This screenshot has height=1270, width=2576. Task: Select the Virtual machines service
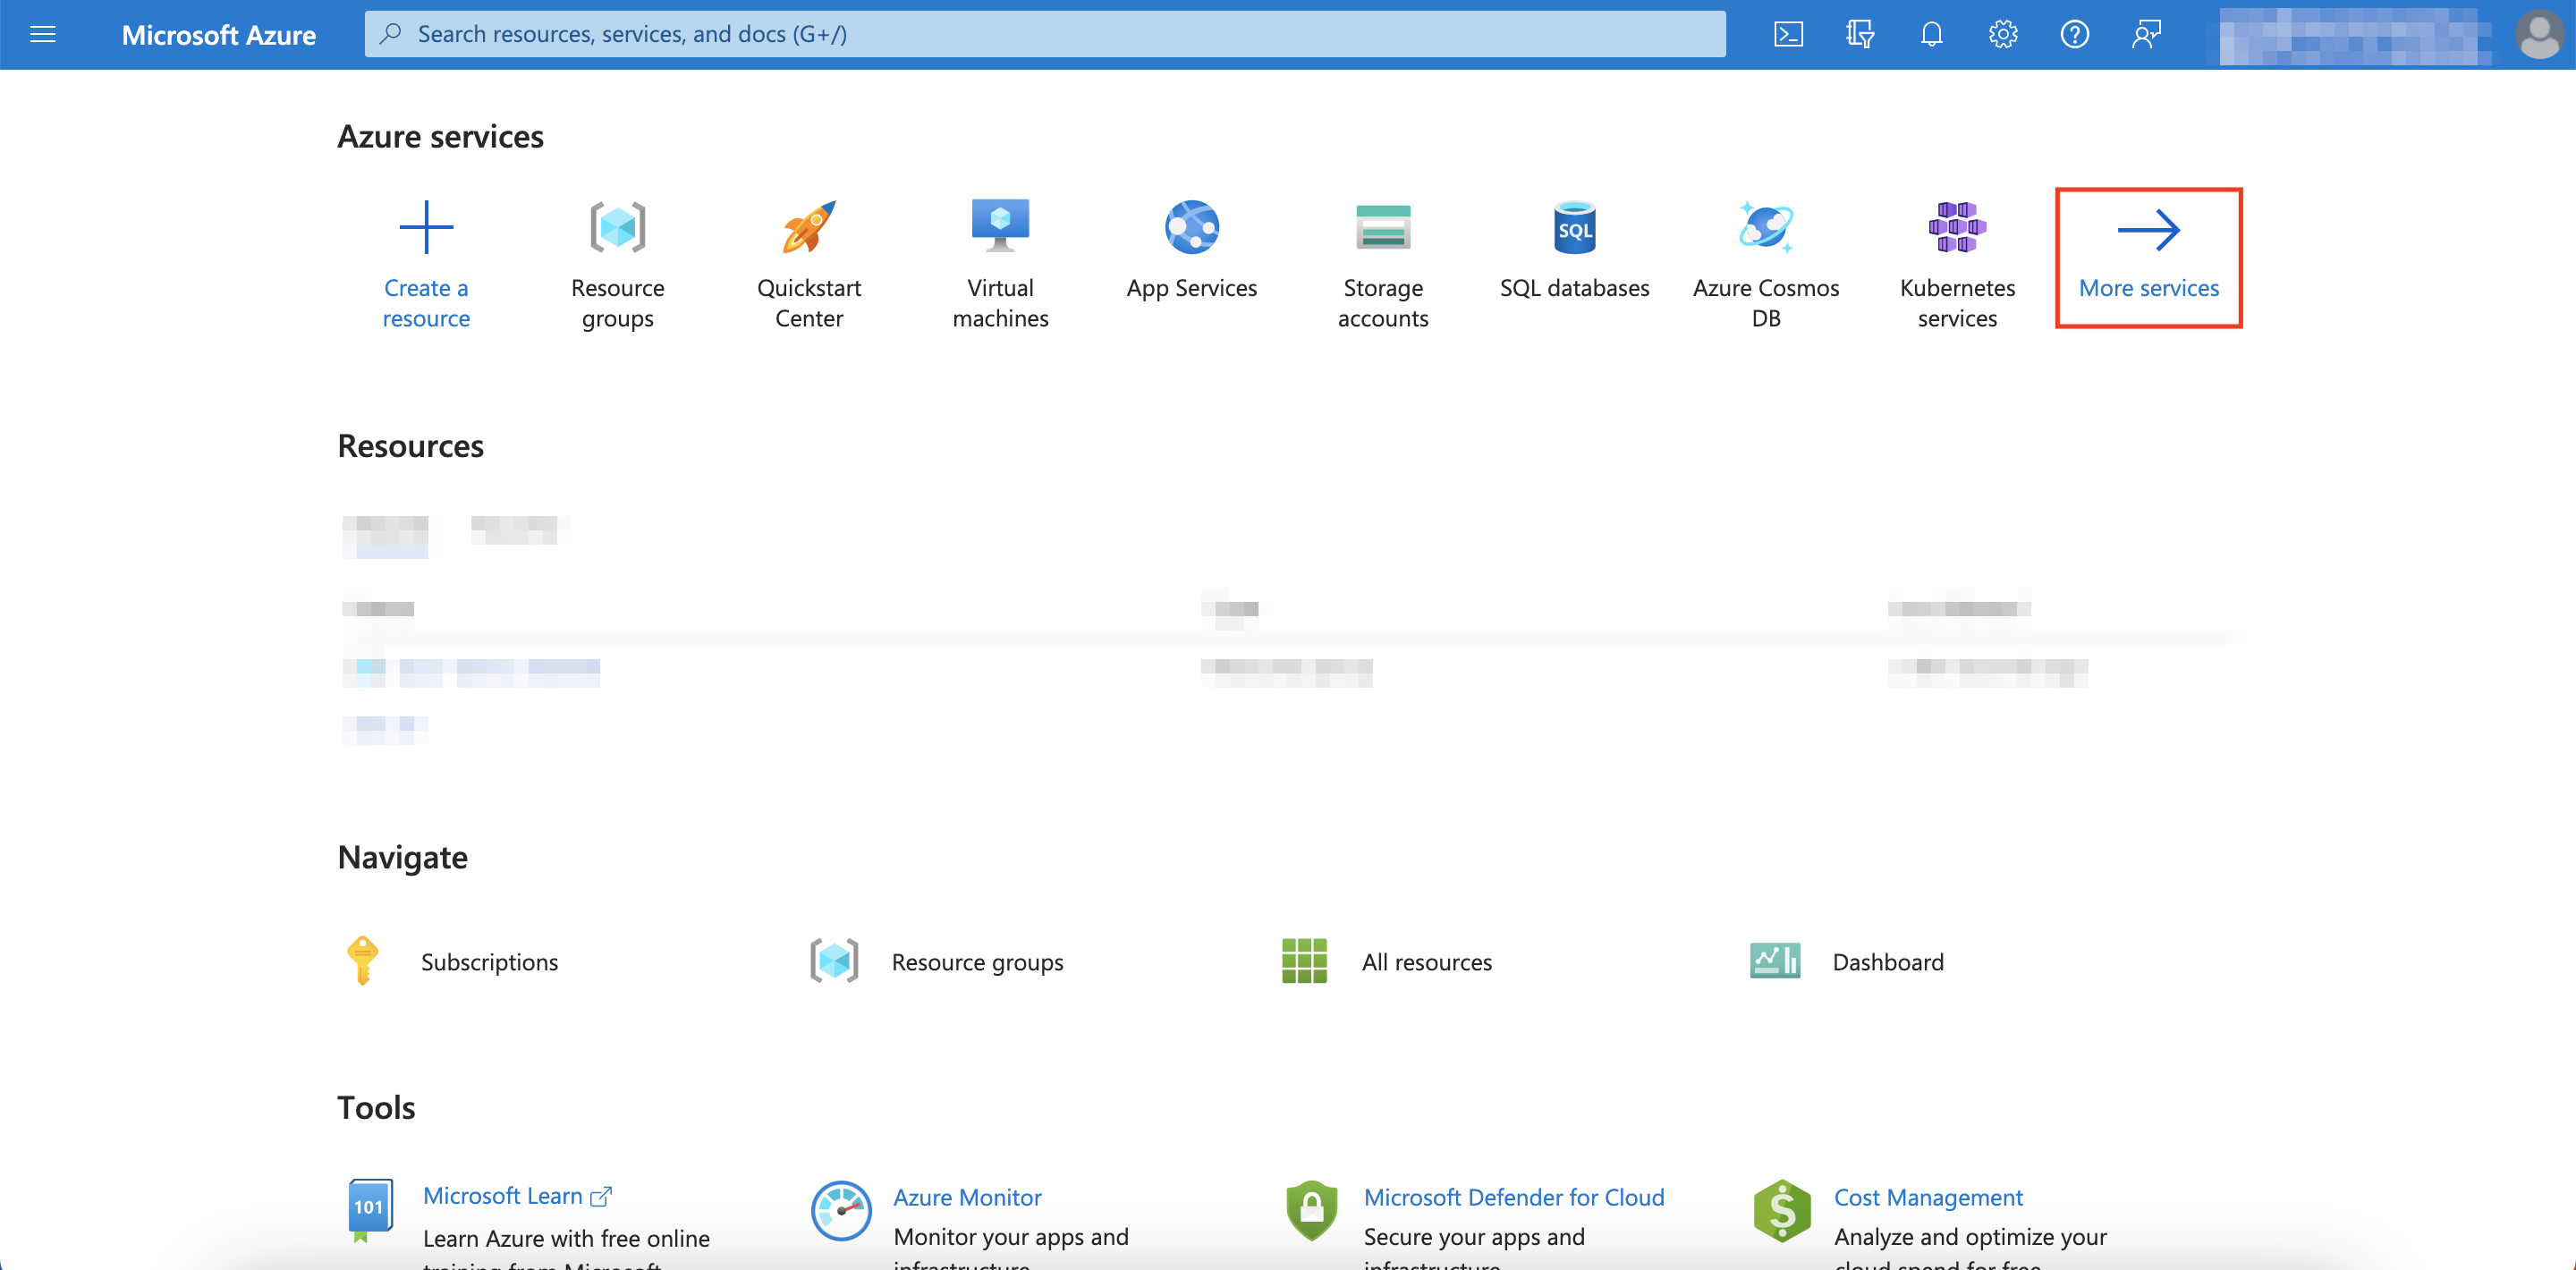pyautogui.click(x=999, y=260)
